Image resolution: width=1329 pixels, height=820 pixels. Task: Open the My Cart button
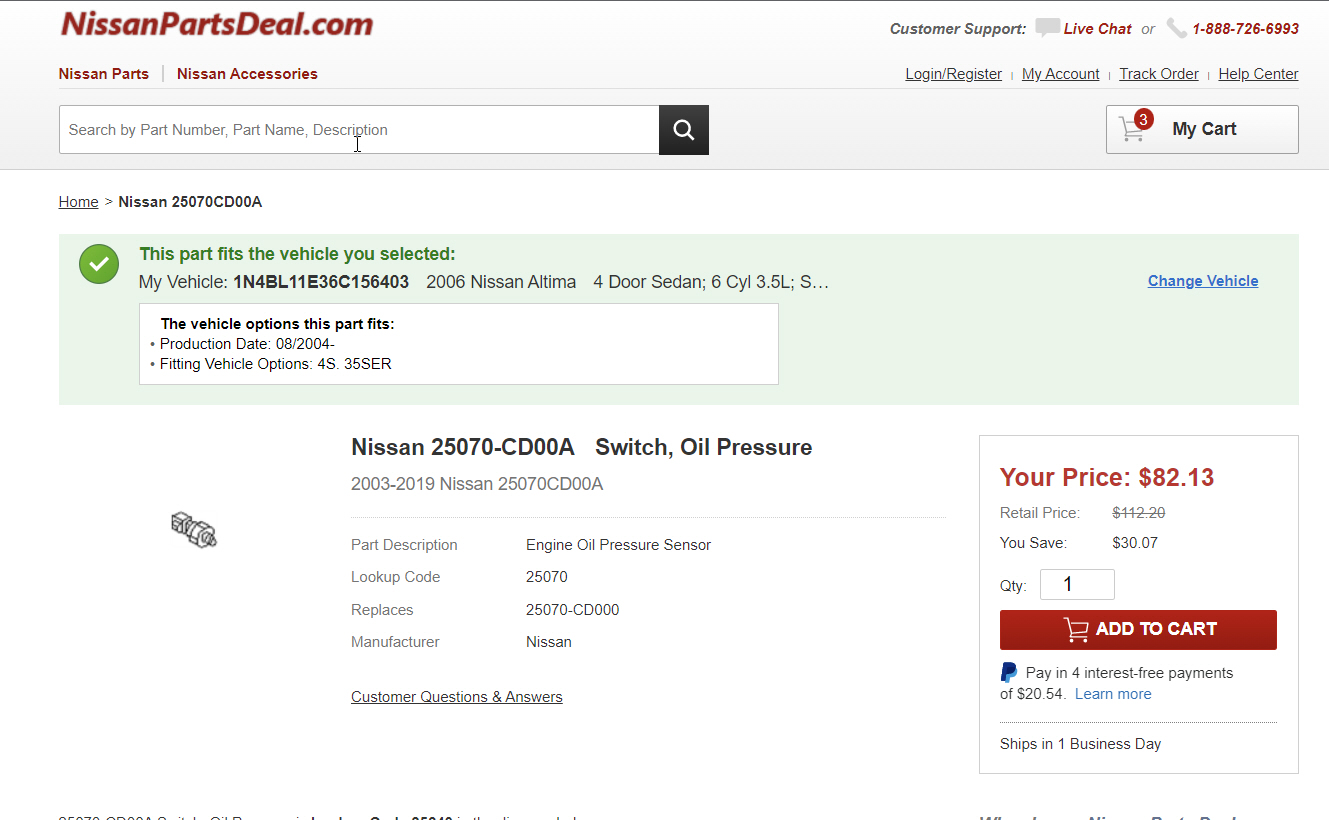point(1202,129)
